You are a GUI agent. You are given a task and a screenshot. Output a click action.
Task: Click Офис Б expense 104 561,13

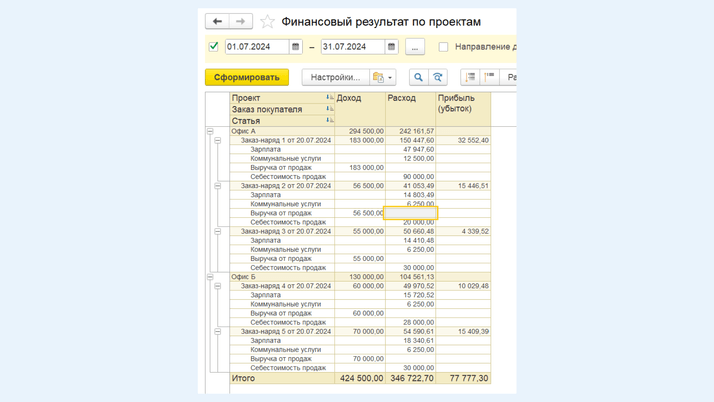pos(416,277)
